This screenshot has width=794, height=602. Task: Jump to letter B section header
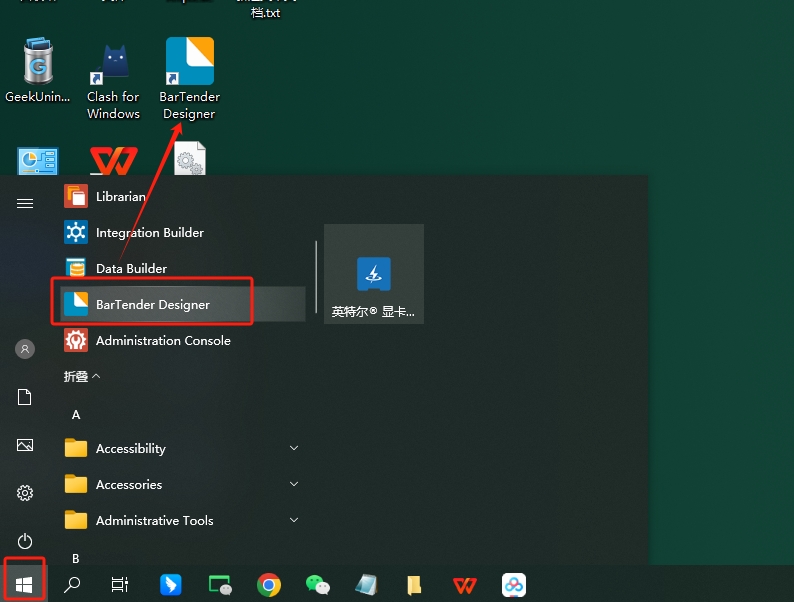pyautogui.click(x=75, y=558)
